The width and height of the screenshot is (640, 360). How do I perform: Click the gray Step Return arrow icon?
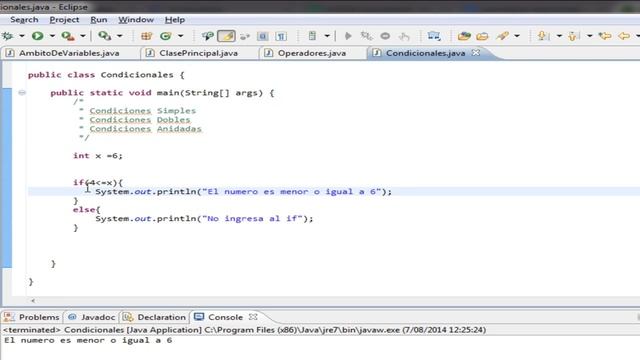point(404,36)
